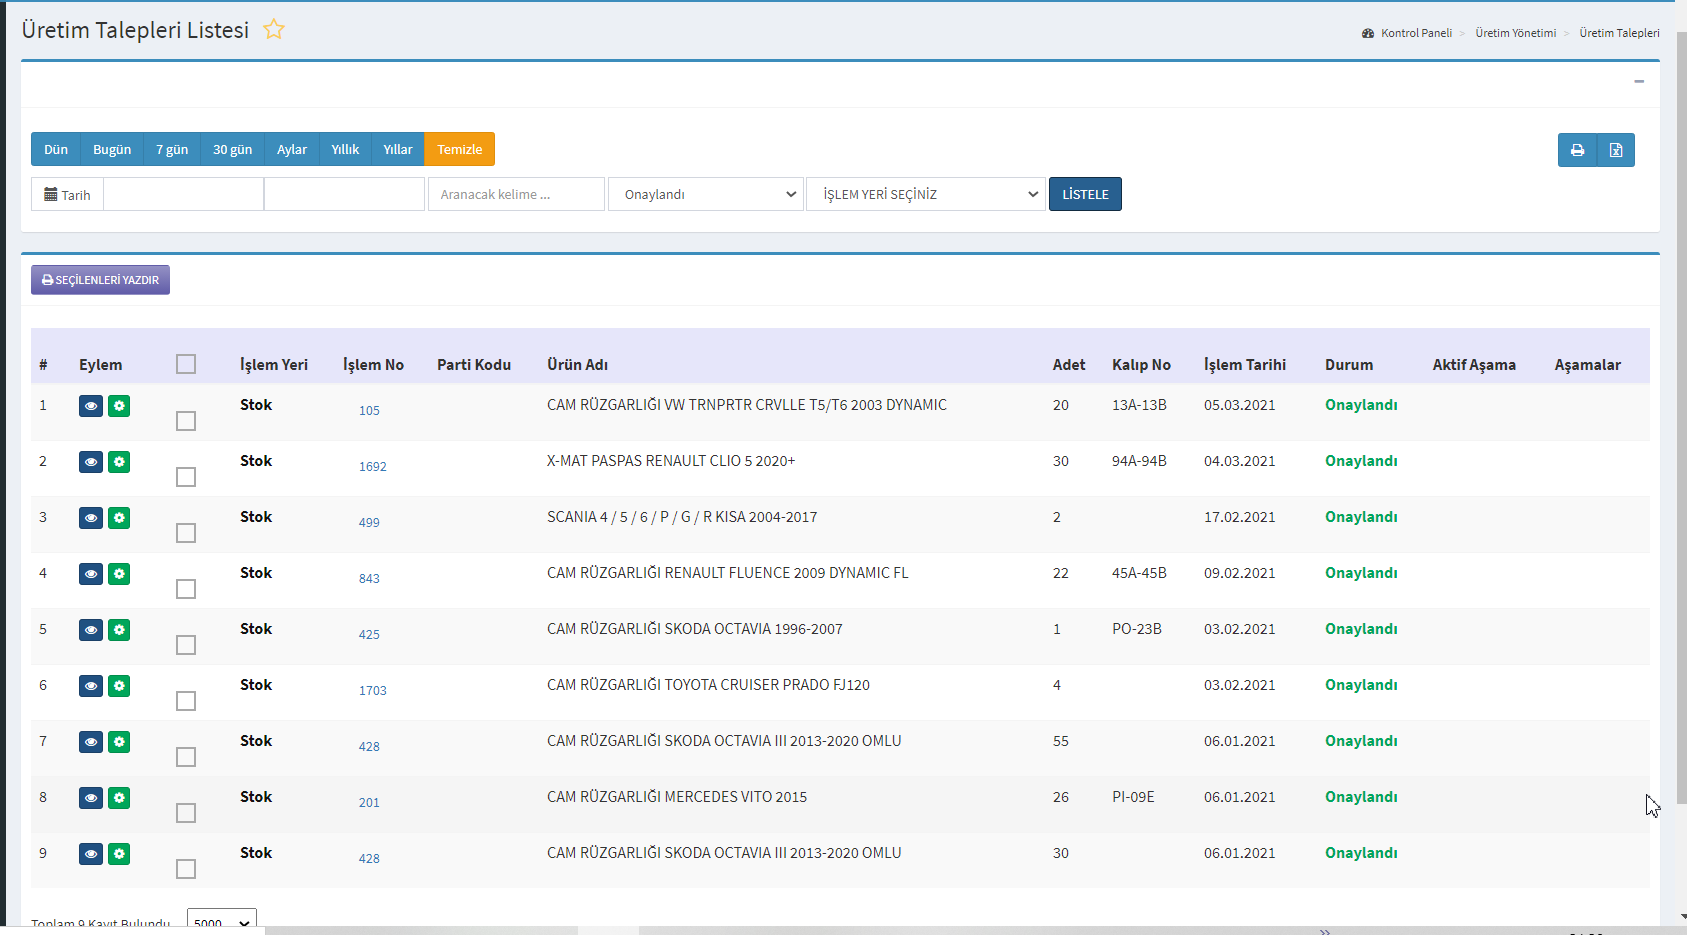Screen dimensions: 1687x935
Task: Click the Excel export icon button
Action: click(1616, 150)
